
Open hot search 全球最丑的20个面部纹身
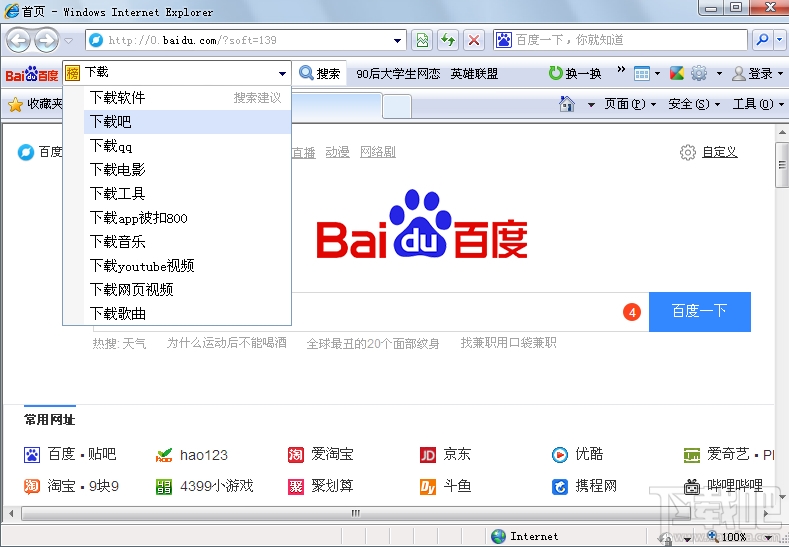tap(373, 344)
